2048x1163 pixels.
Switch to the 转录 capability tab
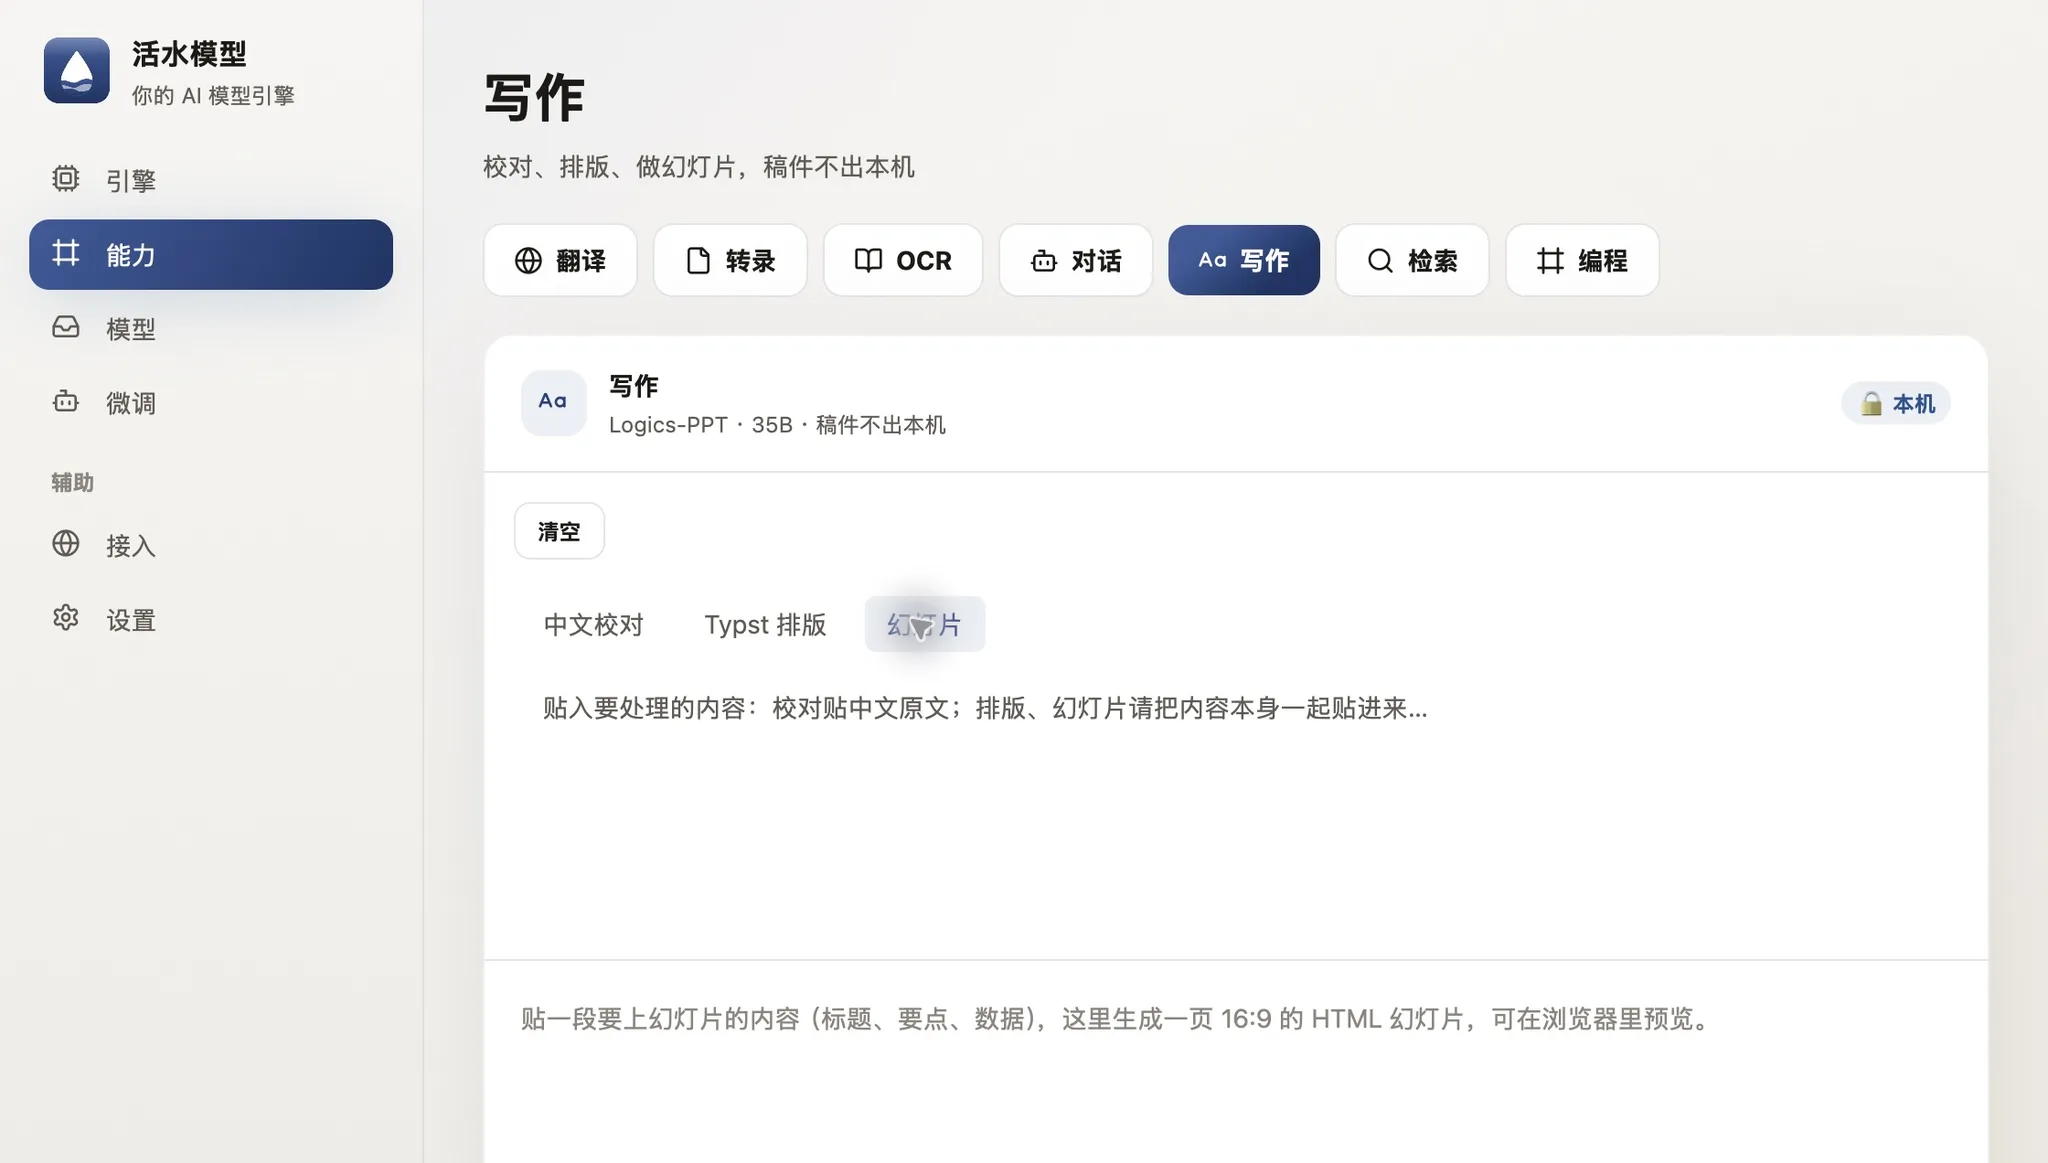pos(730,260)
